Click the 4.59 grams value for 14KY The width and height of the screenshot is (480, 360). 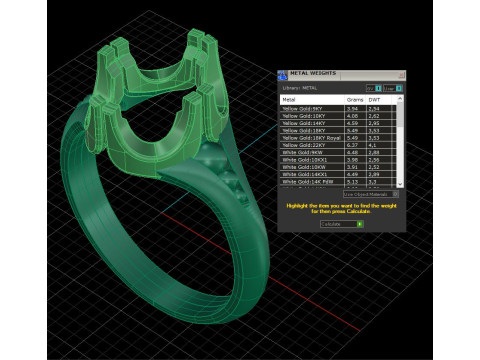352,123
